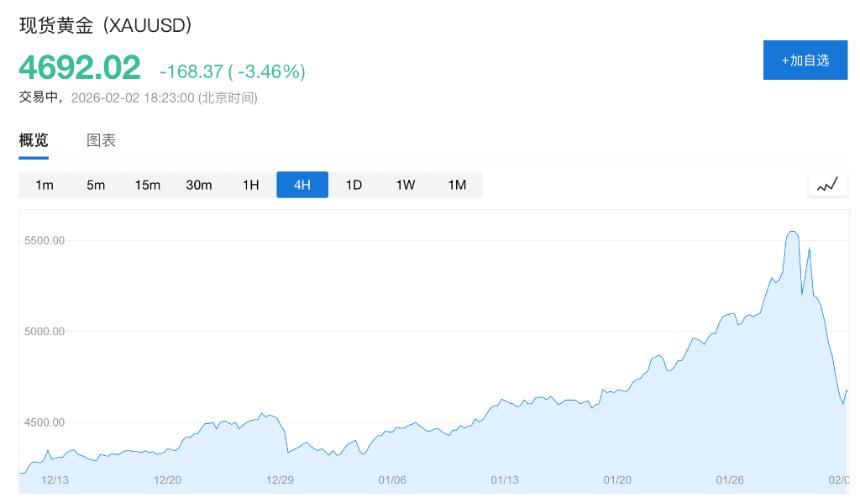The height and width of the screenshot is (503, 860).
Task: Switch chart to 30m interval
Action: (199, 185)
